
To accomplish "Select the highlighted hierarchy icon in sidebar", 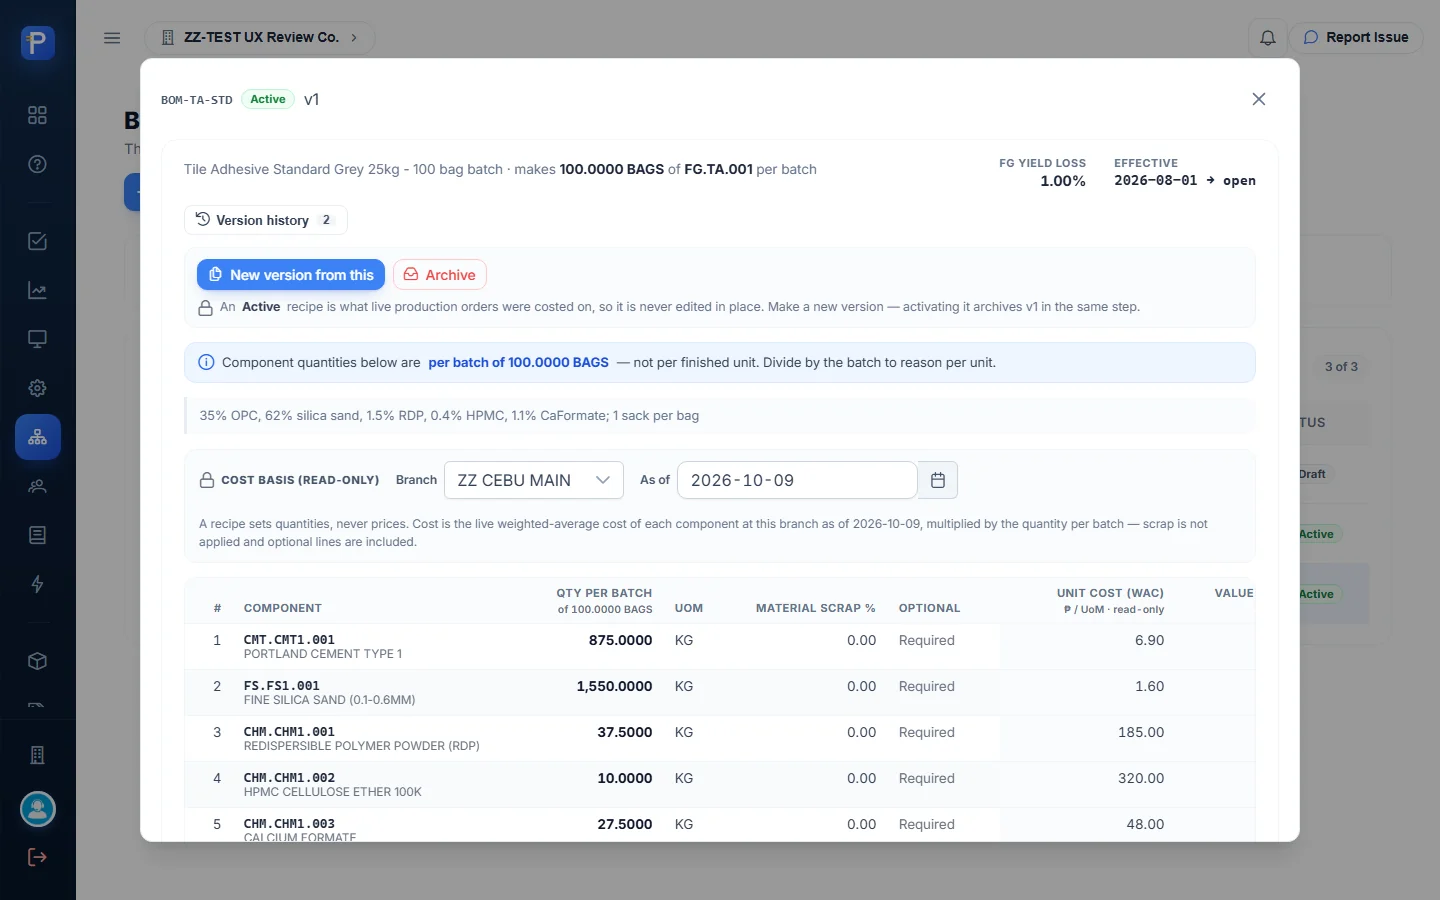I will coord(38,437).
